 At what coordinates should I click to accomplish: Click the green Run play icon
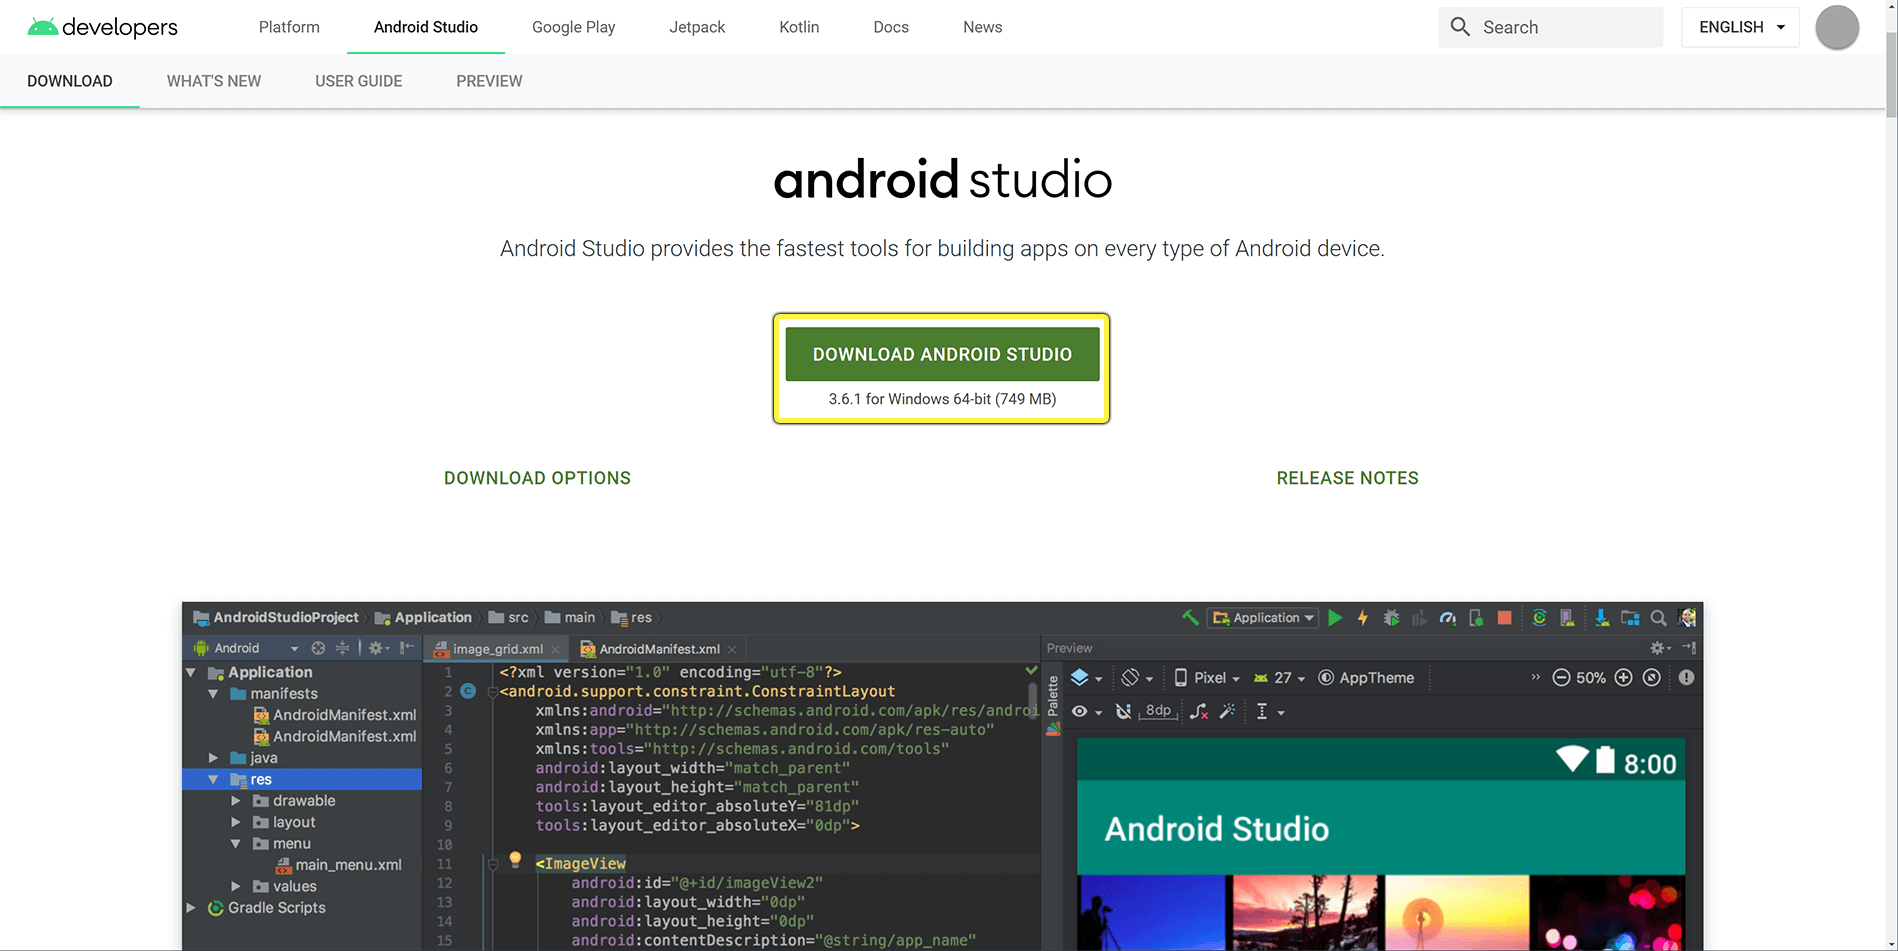click(1335, 618)
